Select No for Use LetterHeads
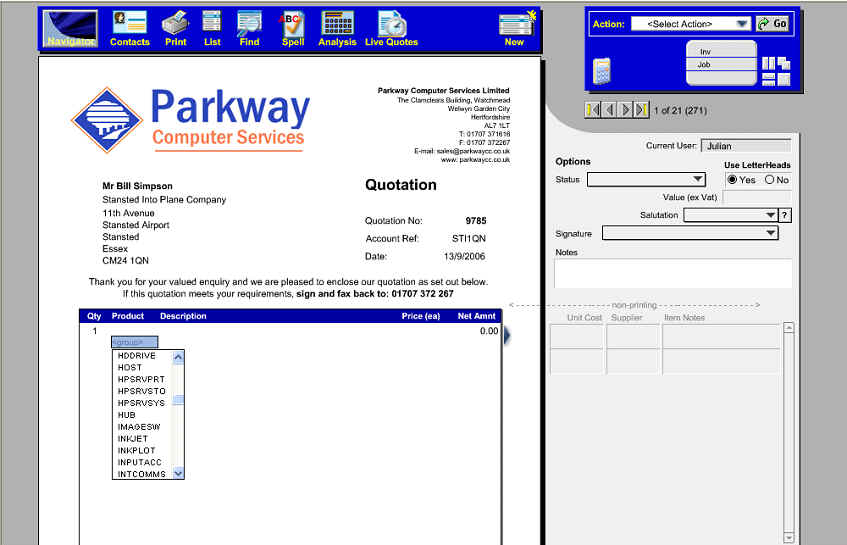The height and width of the screenshot is (545, 847). [770, 180]
